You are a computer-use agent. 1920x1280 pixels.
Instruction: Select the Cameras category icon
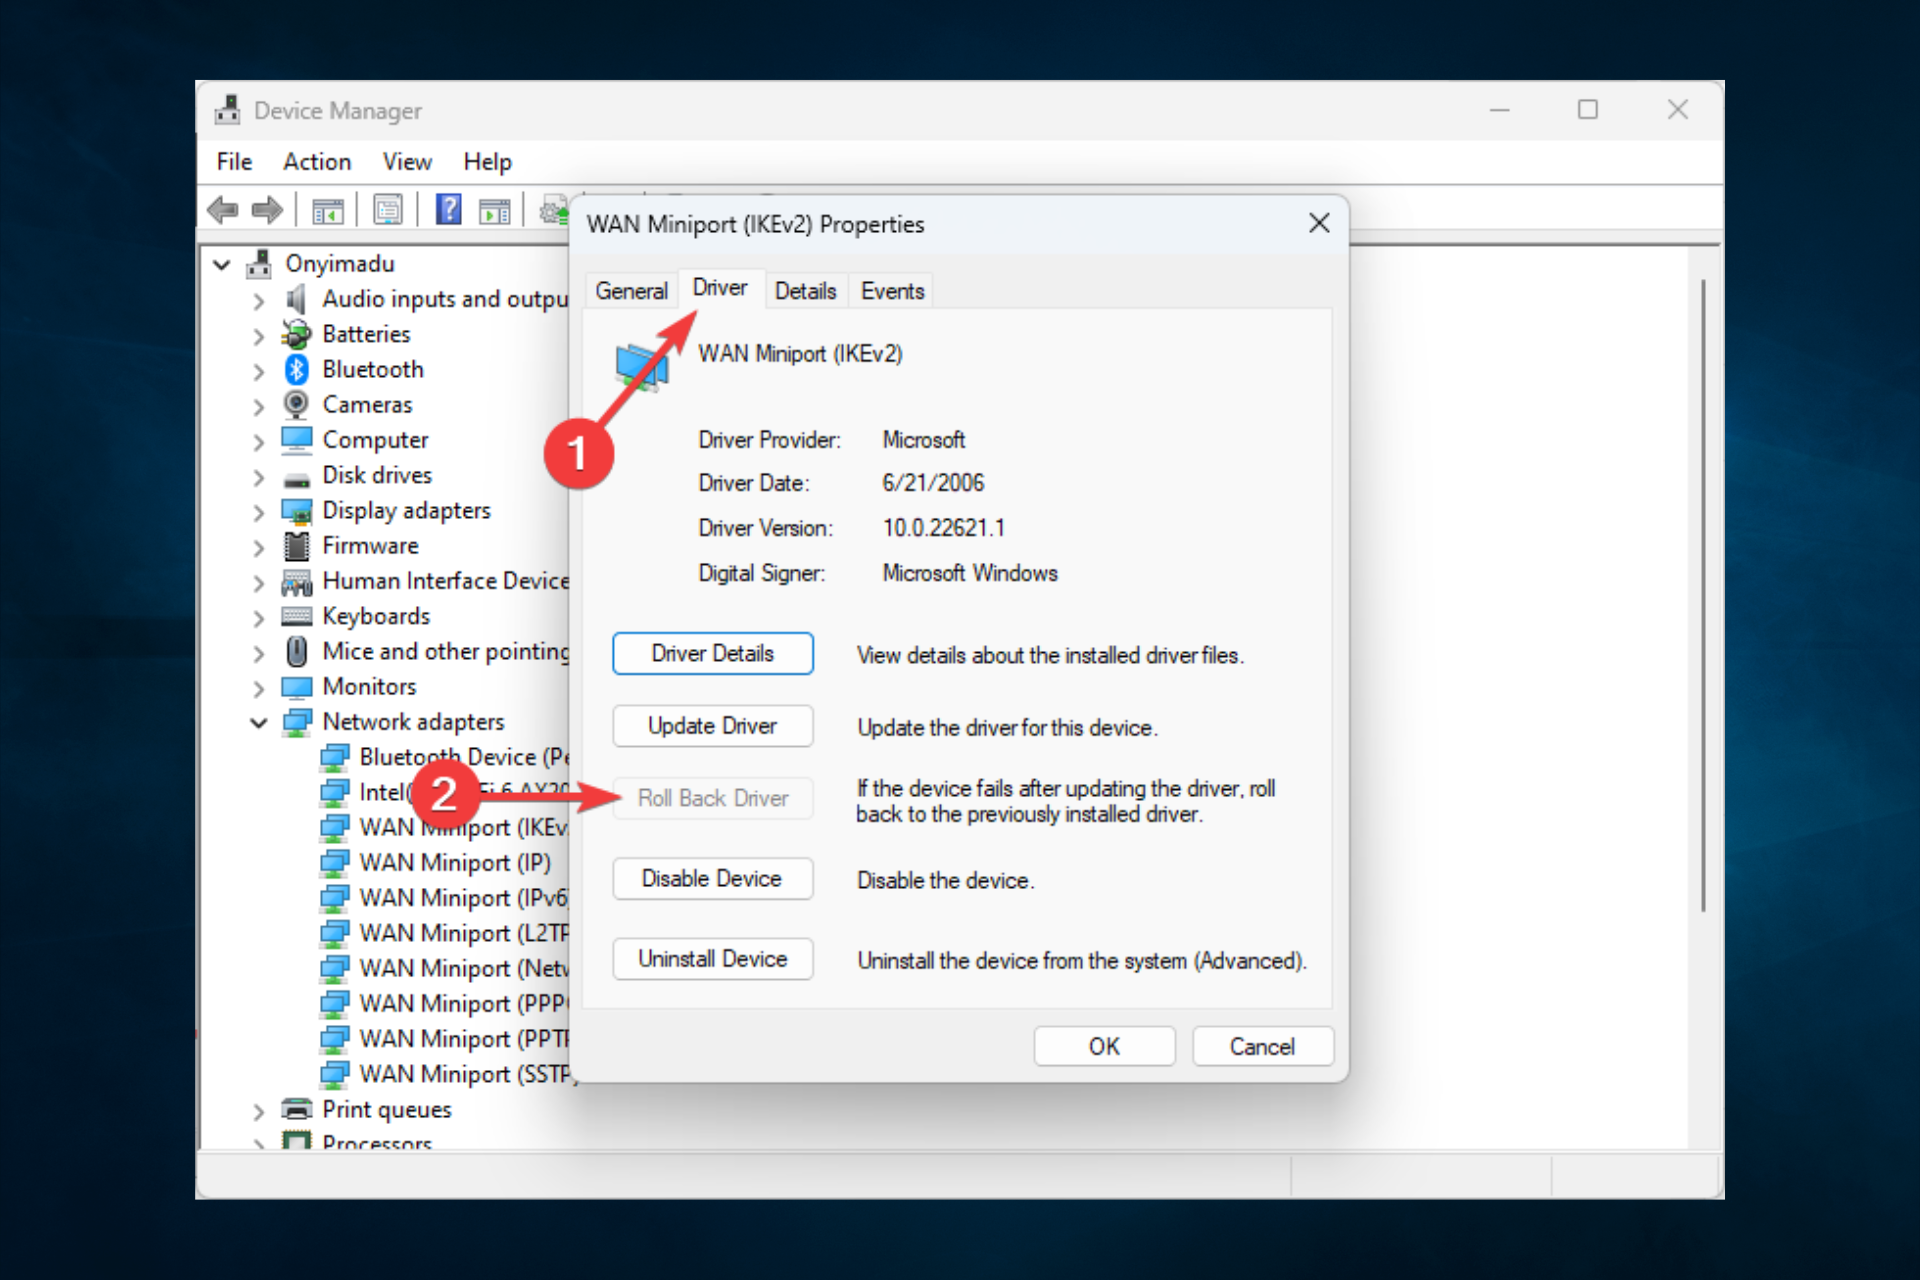[296, 404]
